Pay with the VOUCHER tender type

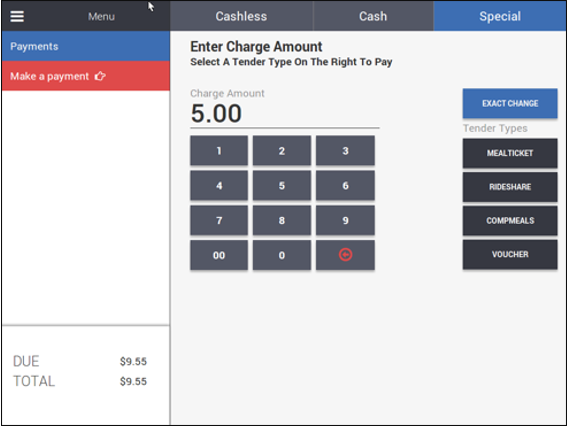coord(510,254)
